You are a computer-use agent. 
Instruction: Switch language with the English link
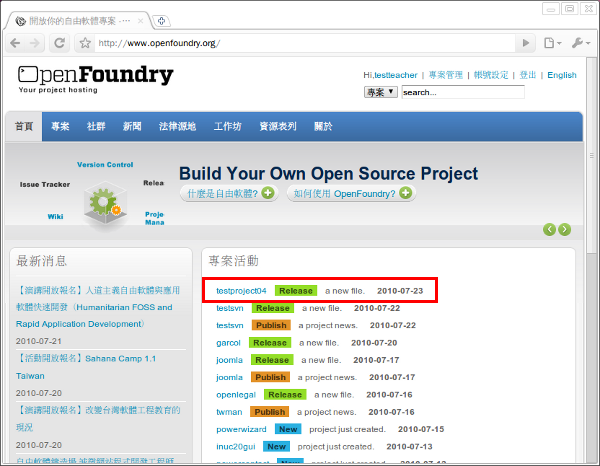(x=562, y=75)
